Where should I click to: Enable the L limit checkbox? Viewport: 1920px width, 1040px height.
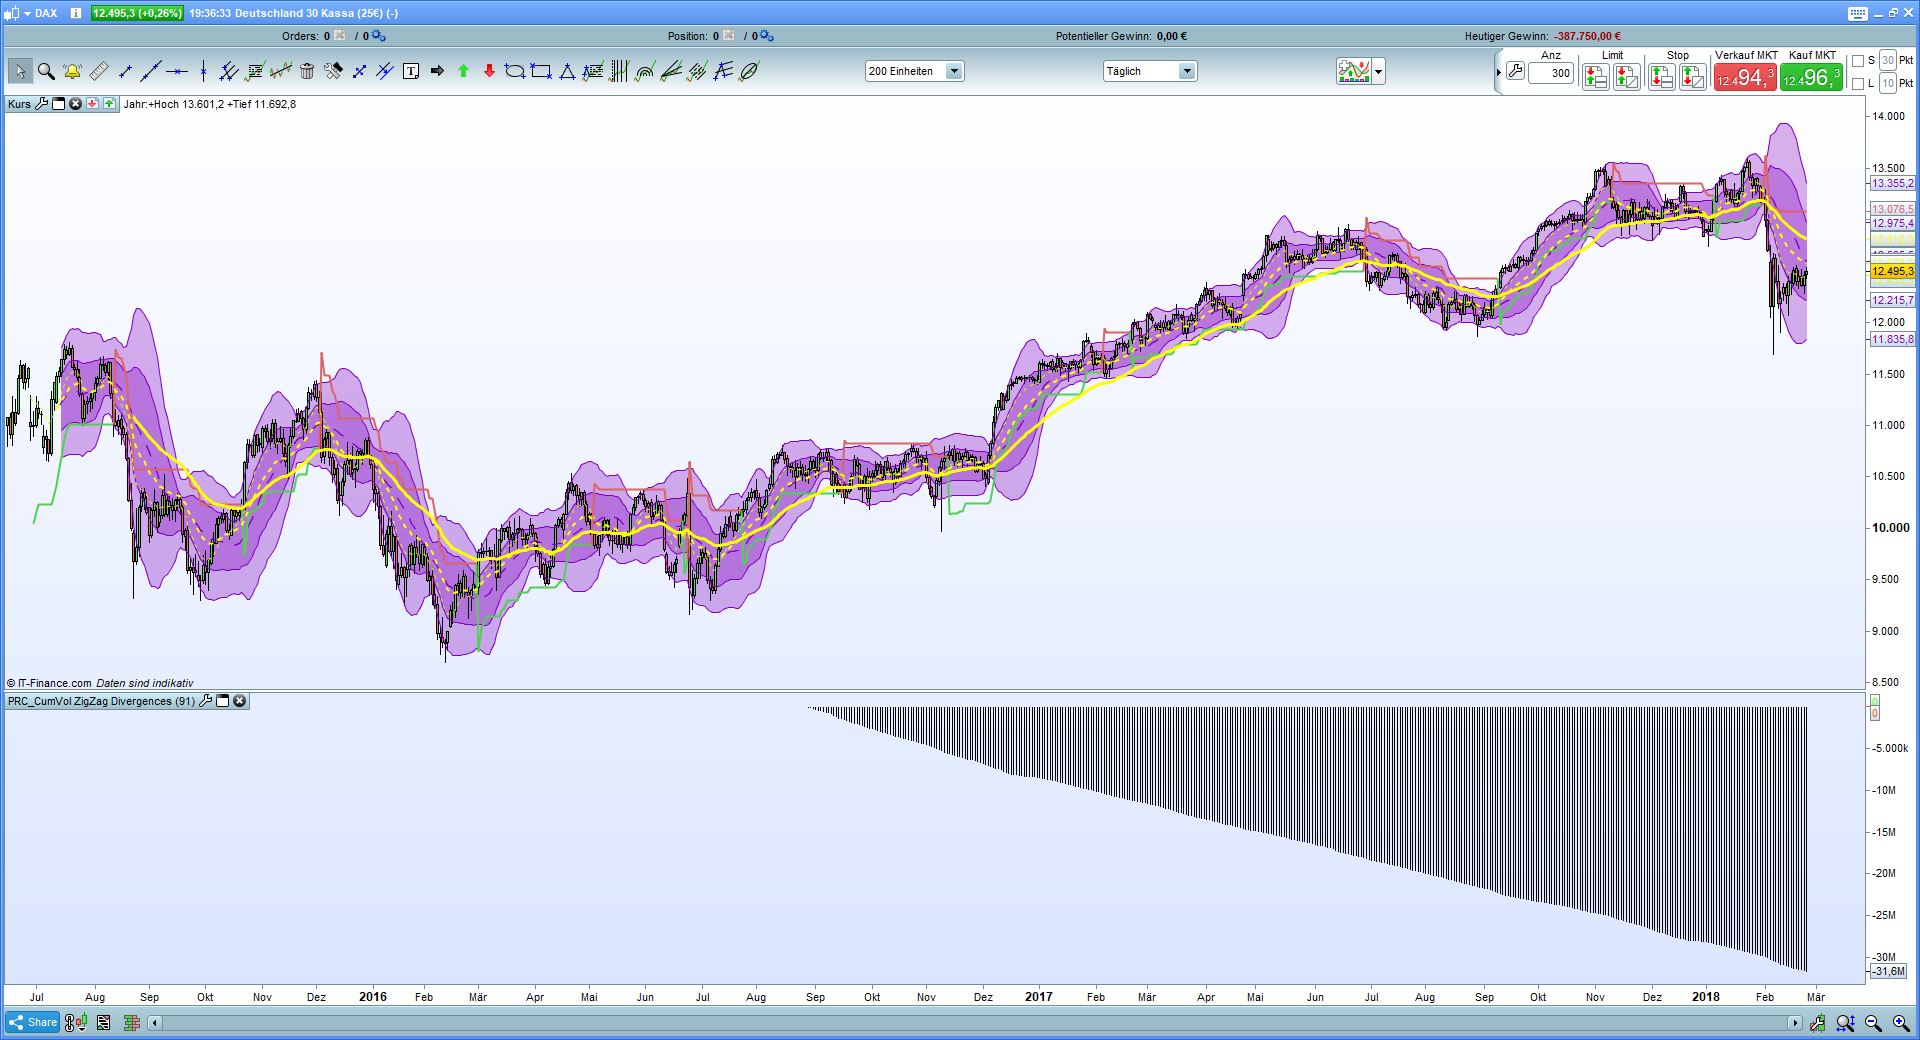click(1858, 84)
